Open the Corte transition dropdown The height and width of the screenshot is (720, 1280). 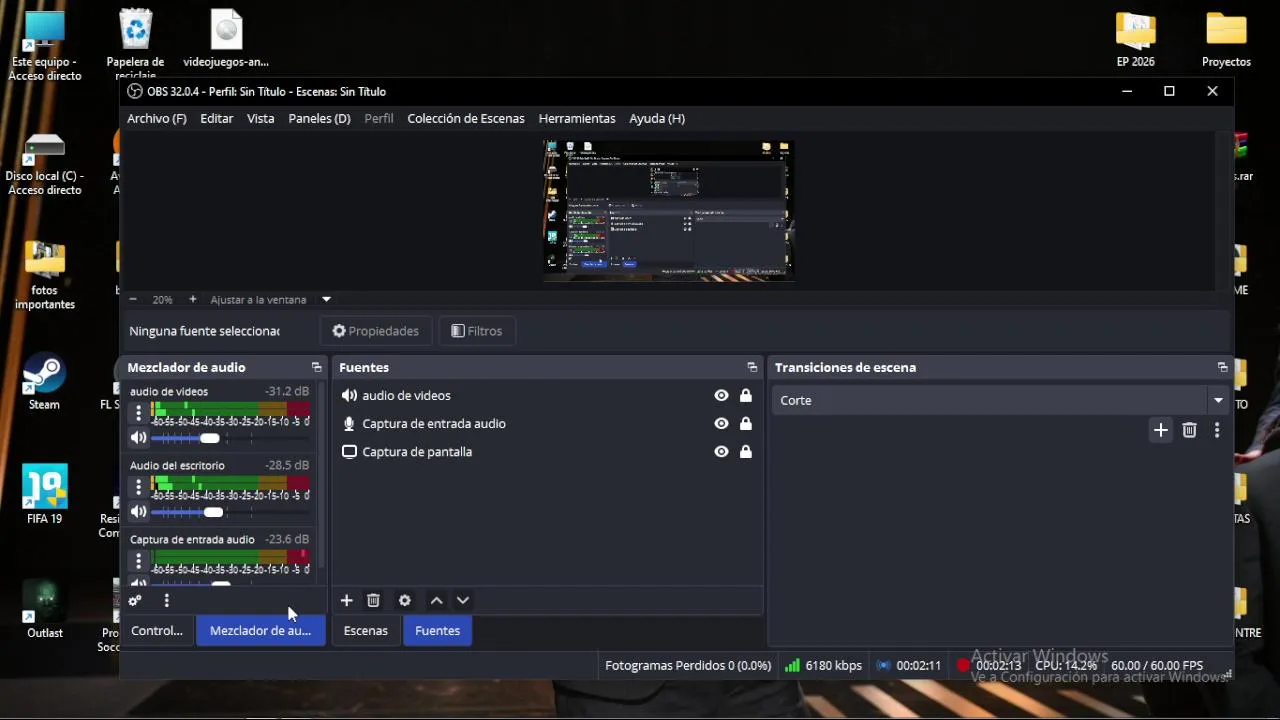(x=1001, y=400)
